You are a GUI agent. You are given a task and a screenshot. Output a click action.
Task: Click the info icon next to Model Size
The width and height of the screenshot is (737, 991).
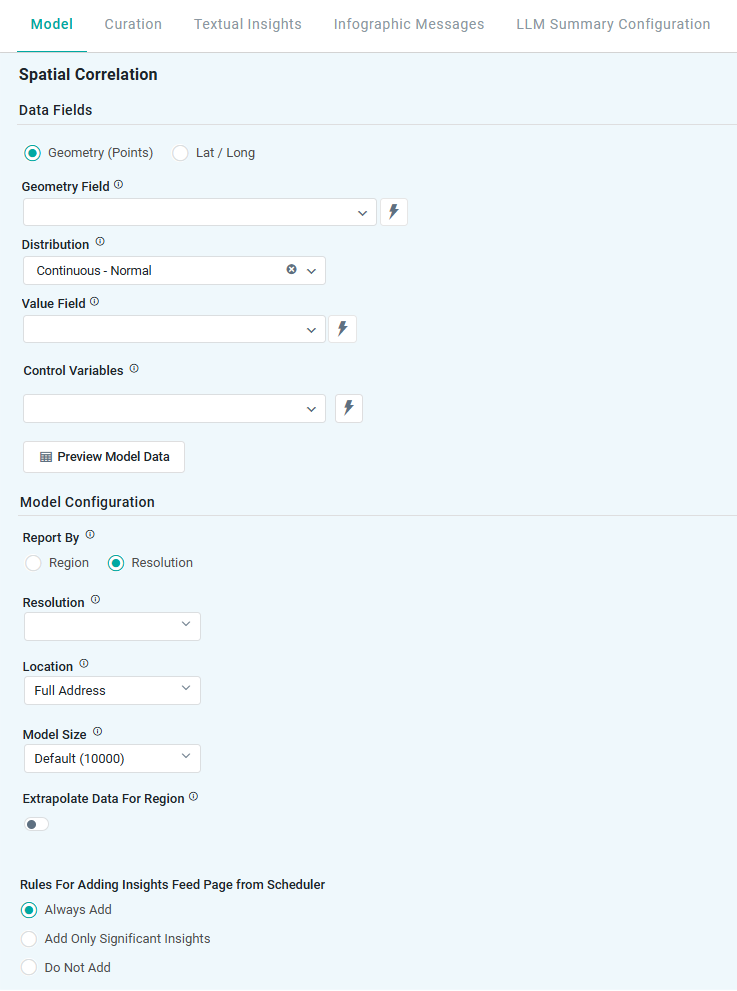click(98, 732)
